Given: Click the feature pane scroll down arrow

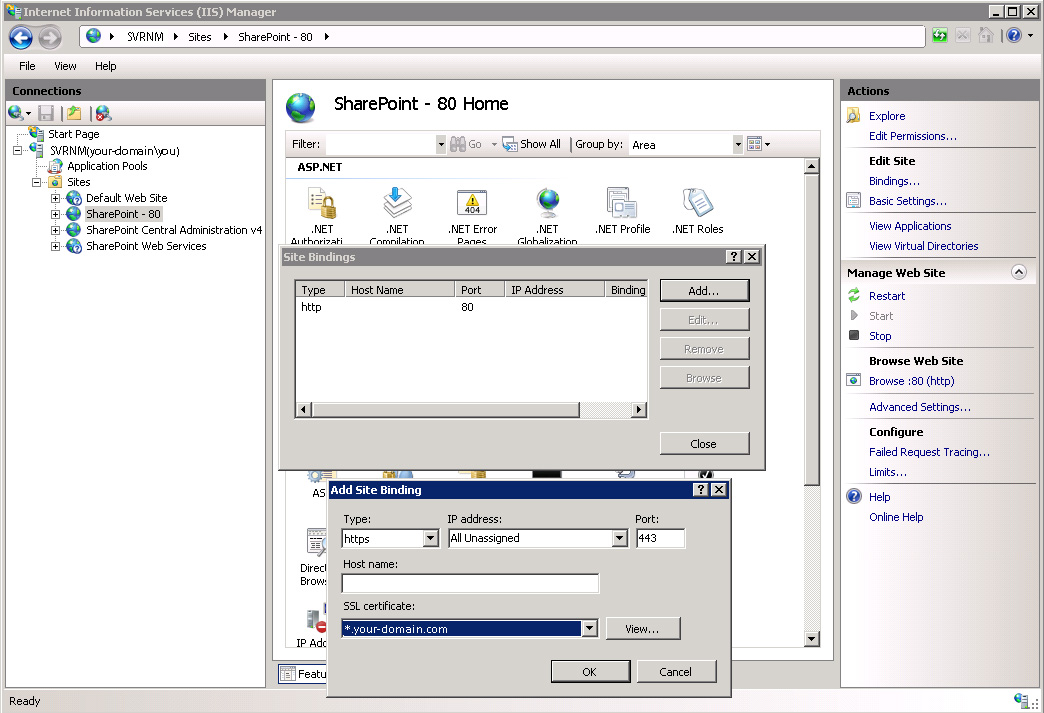Looking at the screenshot, I should pyautogui.click(x=811, y=639).
